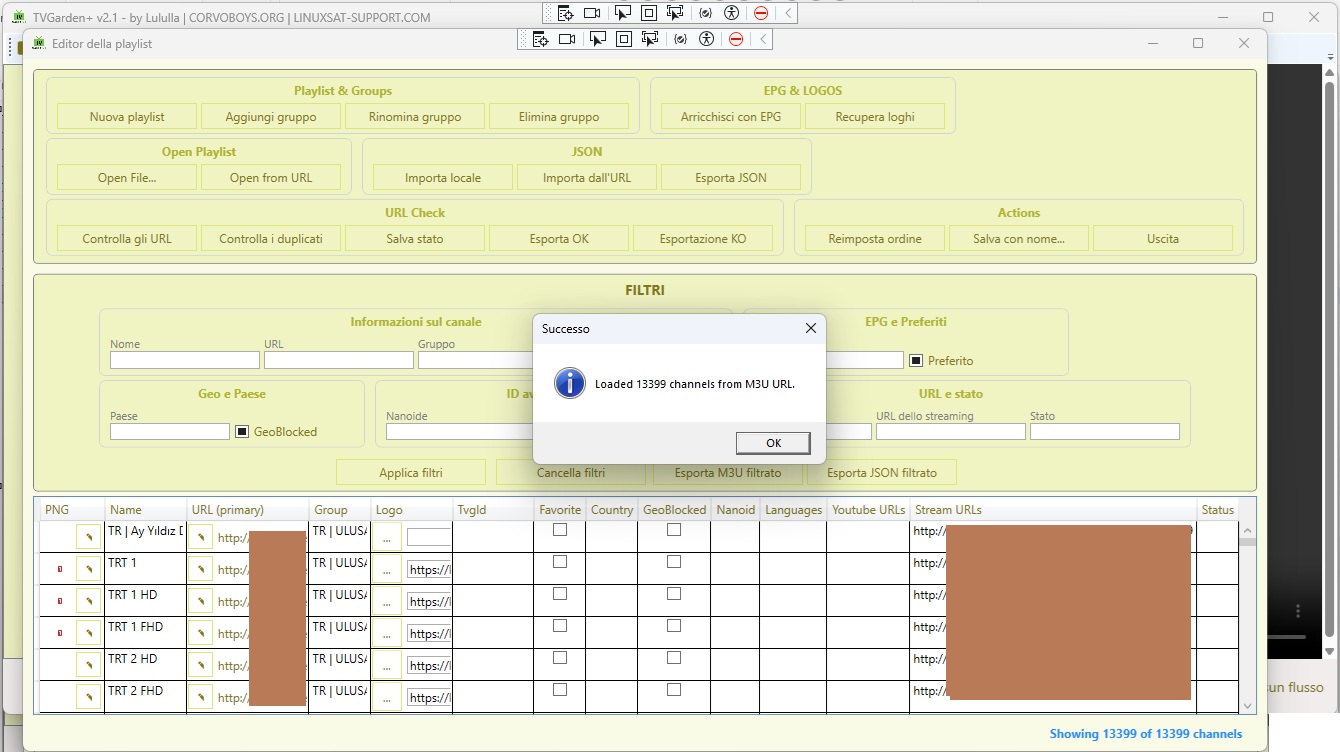Click Go to Live Visual Tree icon in Editor della playlist toolbar

coord(541,39)
